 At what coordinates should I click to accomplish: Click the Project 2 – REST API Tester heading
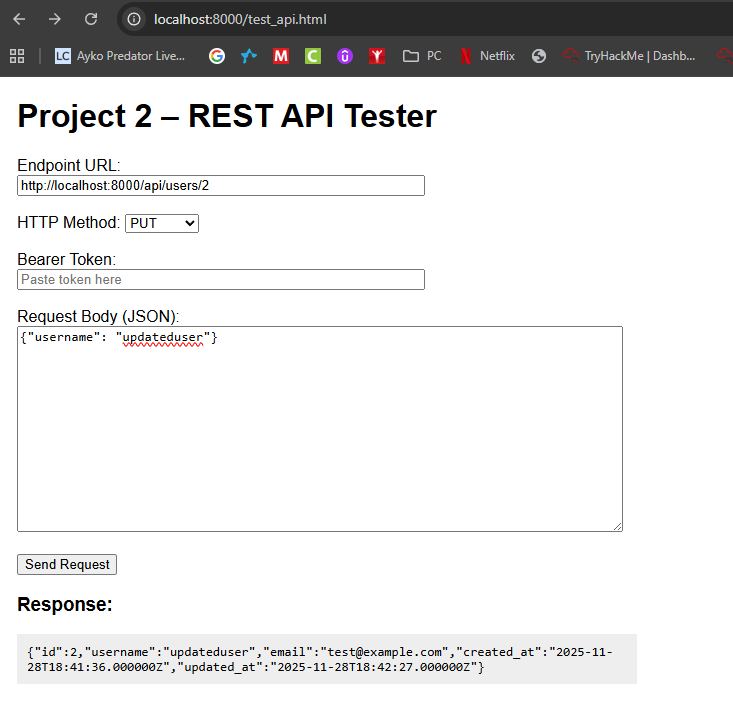[x=227, y=116]
